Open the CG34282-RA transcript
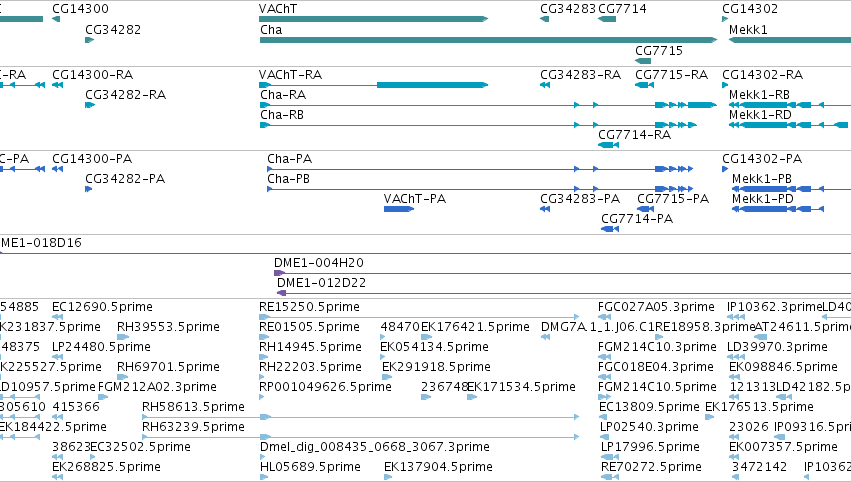Screen dimensions: 851x482 [x=125, y=94]
